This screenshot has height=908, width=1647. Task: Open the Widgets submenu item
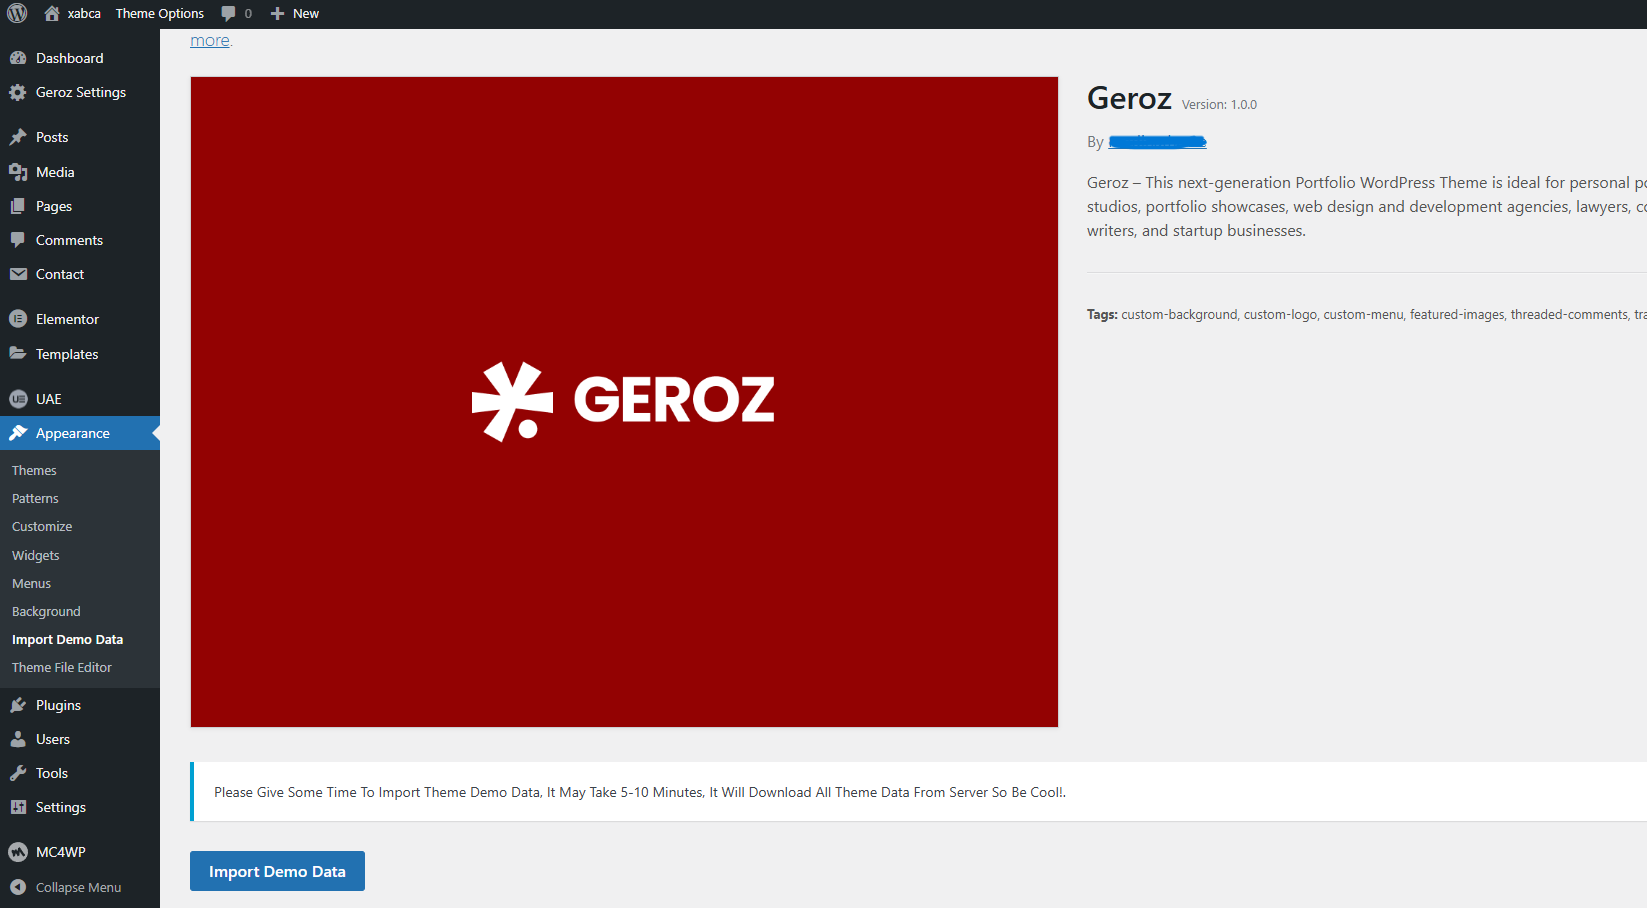coord(36,555)
